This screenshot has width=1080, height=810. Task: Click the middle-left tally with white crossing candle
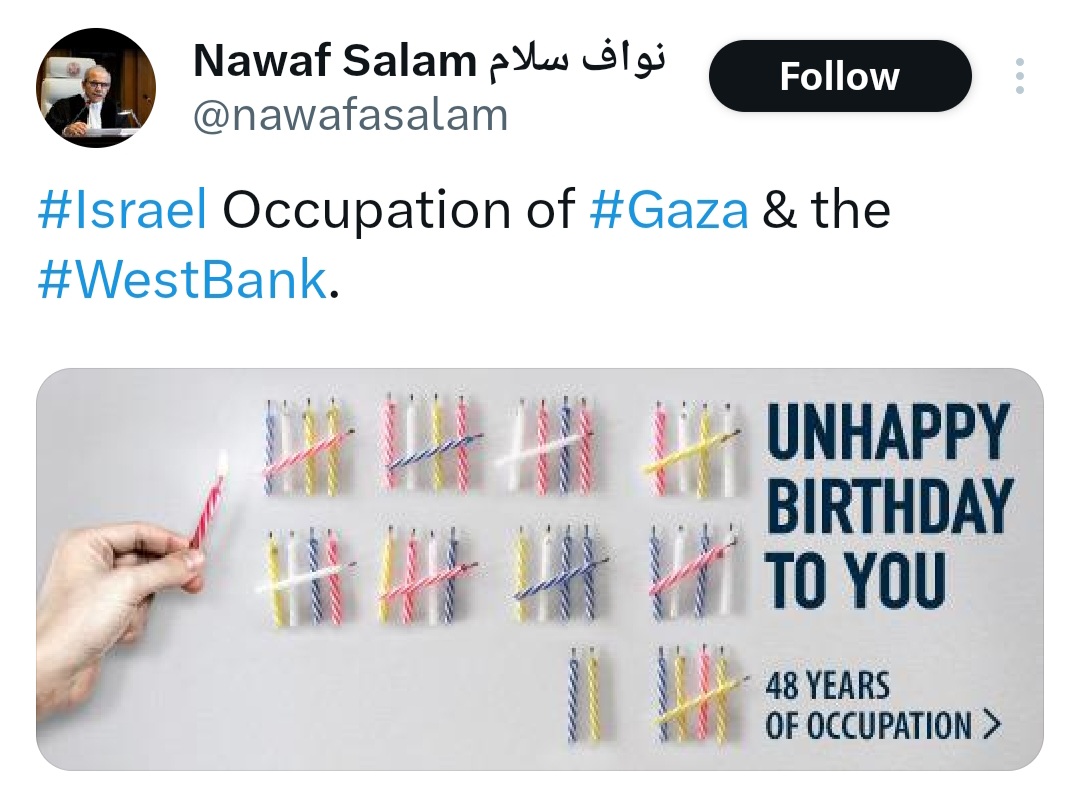(305, 575)
